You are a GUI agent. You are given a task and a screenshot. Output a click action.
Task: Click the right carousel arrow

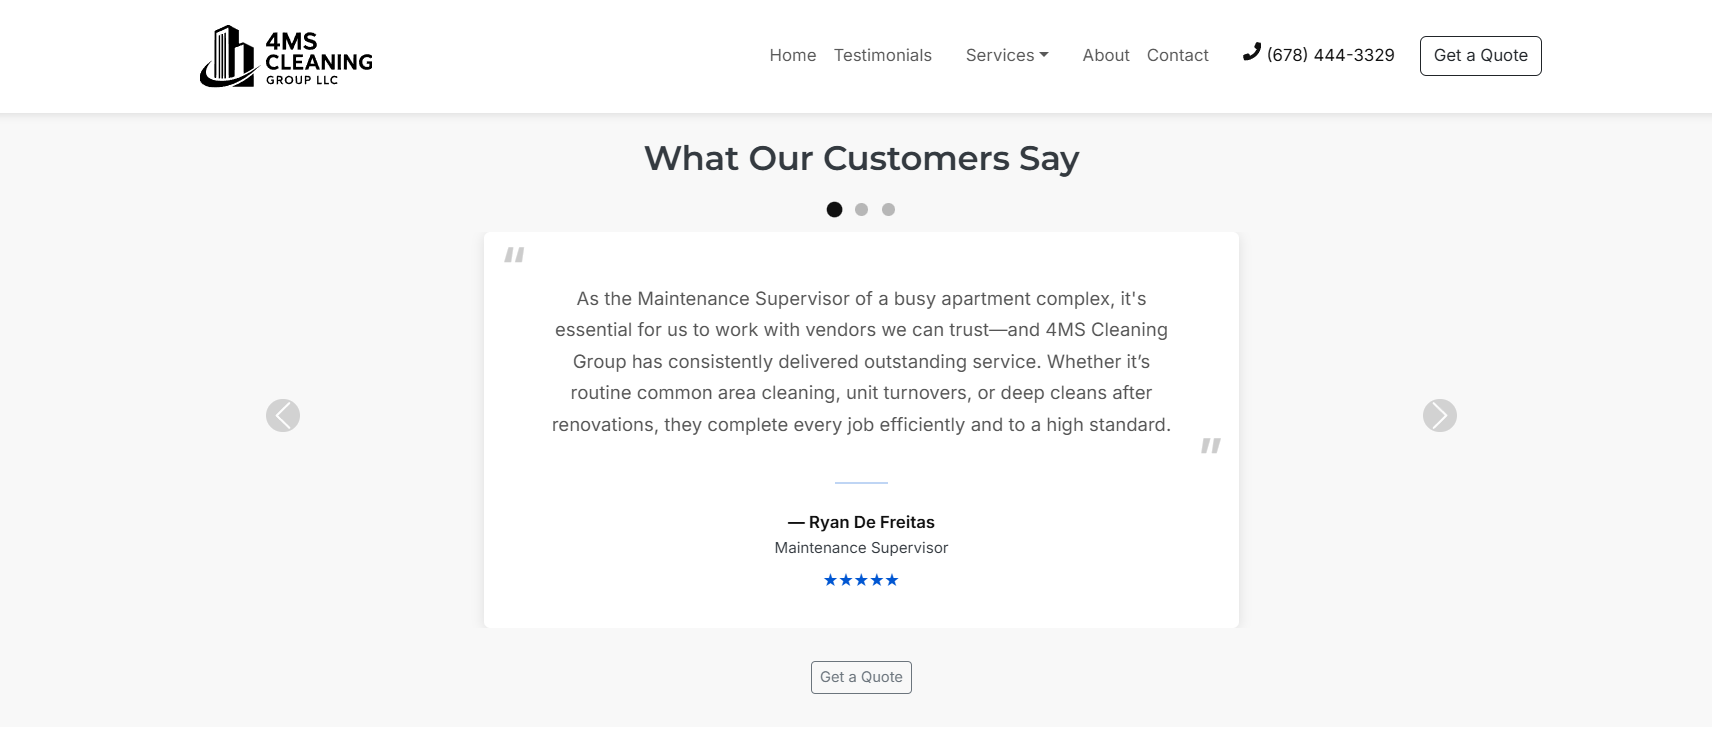pos(1439,415)
